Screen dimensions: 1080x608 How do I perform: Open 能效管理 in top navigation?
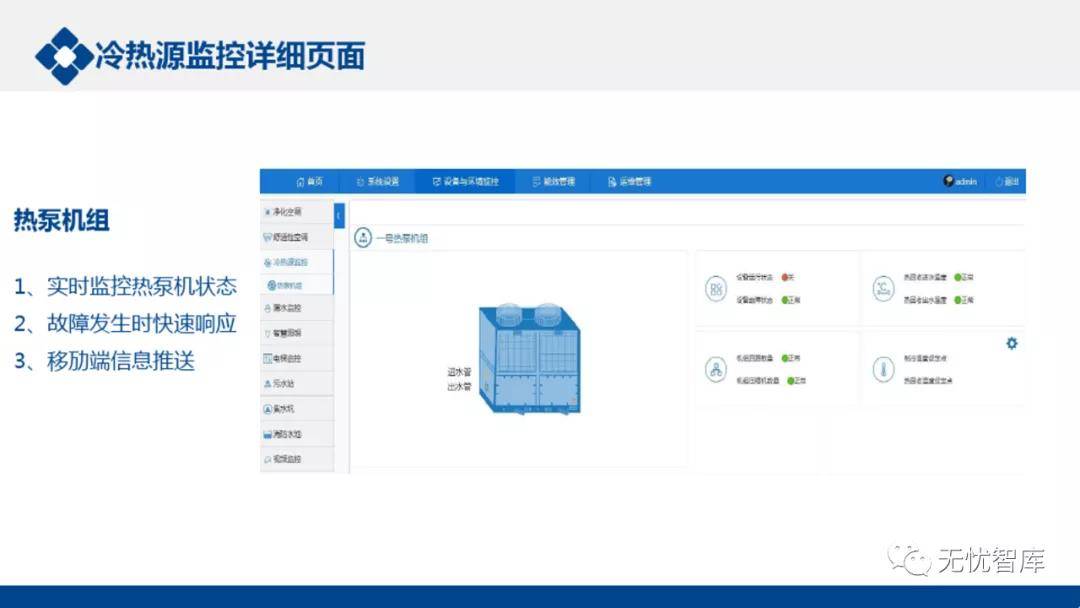tap(553, 182)
